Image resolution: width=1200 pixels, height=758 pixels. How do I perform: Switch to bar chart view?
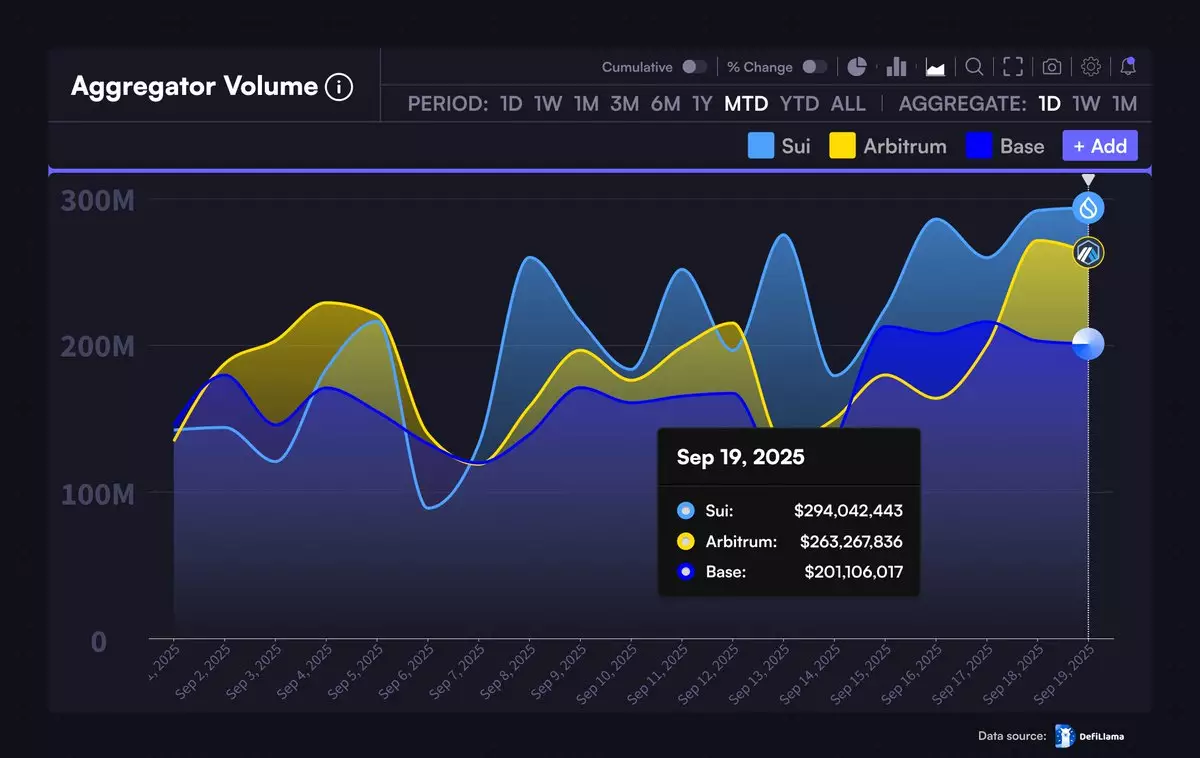896,67
